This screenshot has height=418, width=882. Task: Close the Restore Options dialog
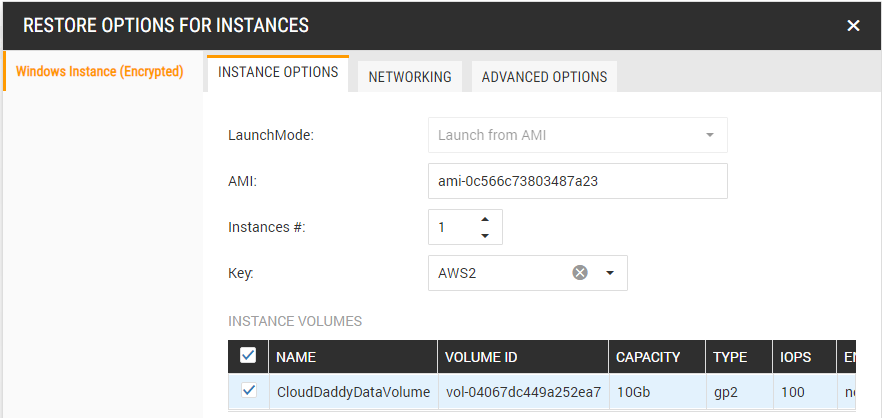pos(853,26)
